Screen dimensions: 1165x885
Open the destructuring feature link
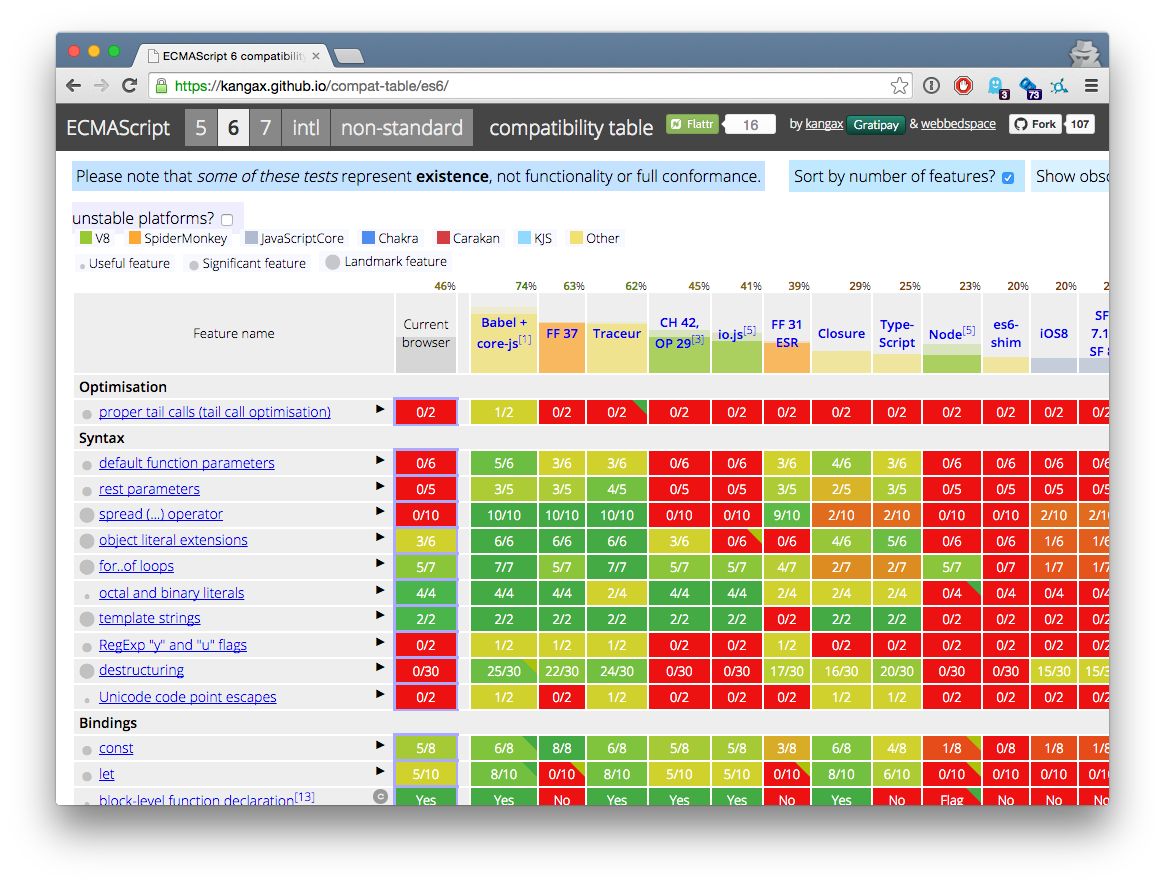point(141,670)
